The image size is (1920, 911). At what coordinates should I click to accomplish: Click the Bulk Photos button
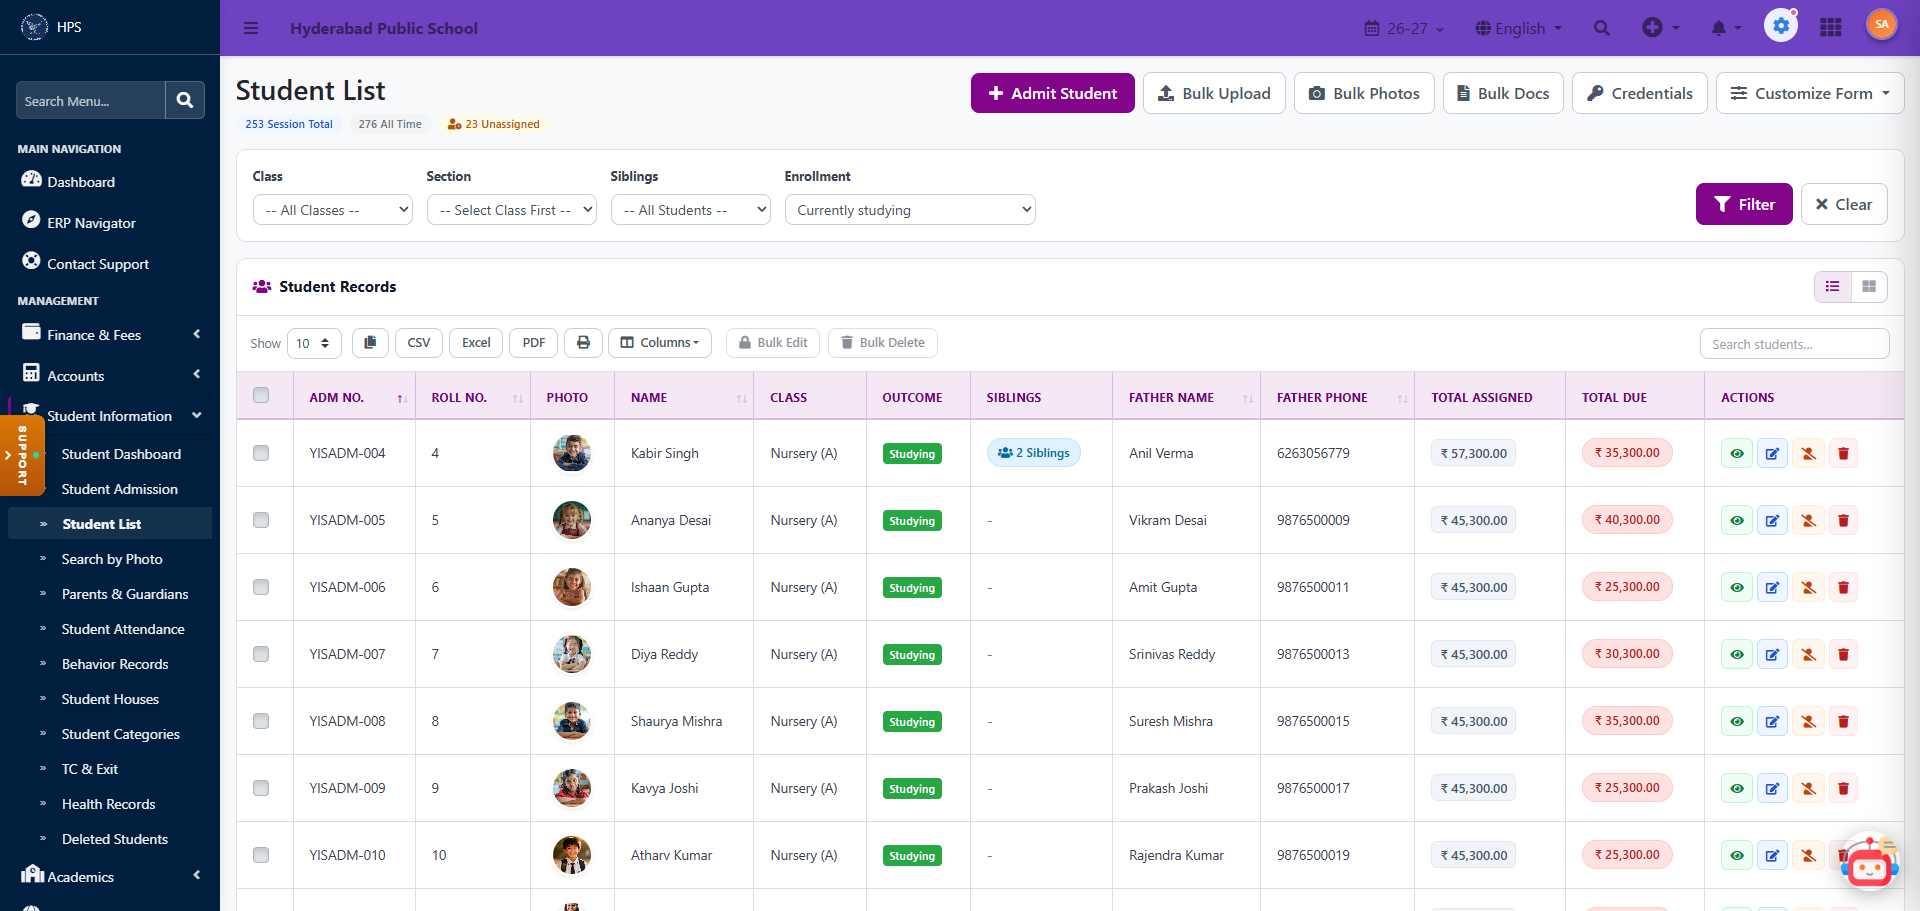(1364, 93)
